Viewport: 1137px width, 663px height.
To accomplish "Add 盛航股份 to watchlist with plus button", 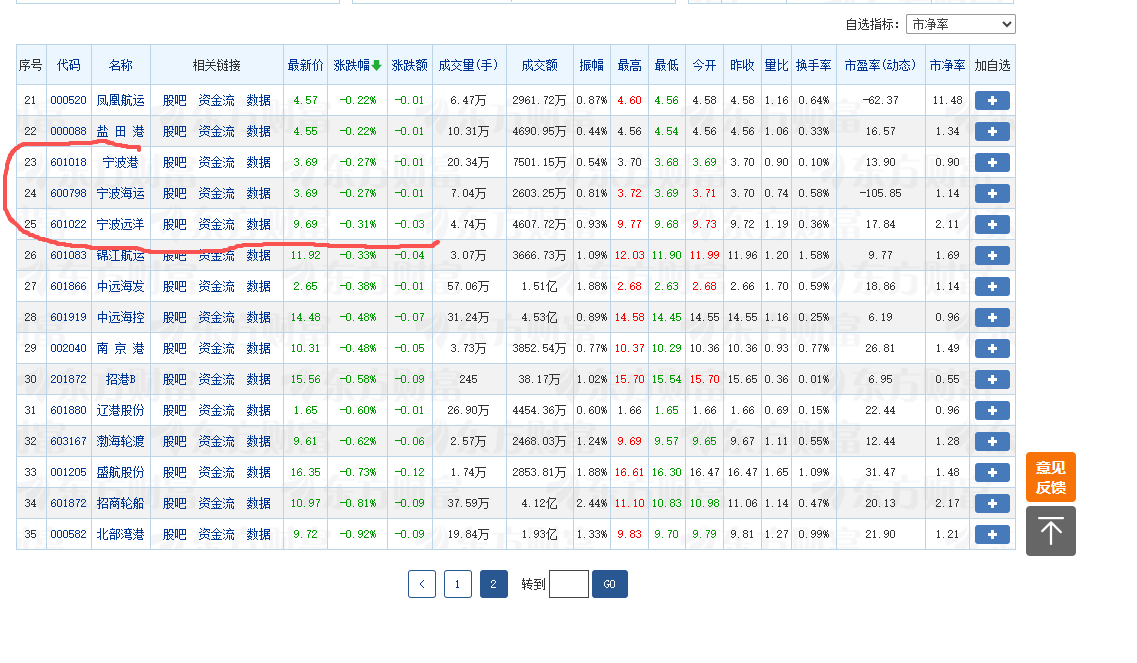I will (992, 472).
